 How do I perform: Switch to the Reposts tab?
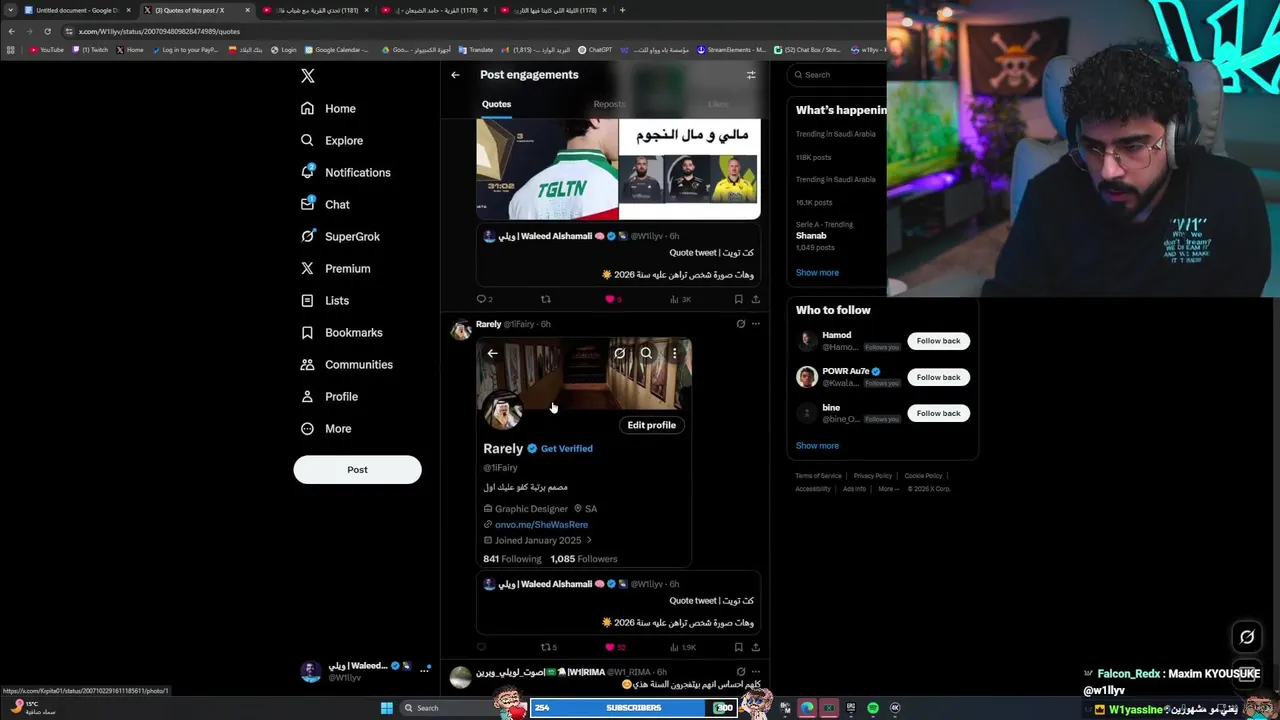[x=609, y=104]
